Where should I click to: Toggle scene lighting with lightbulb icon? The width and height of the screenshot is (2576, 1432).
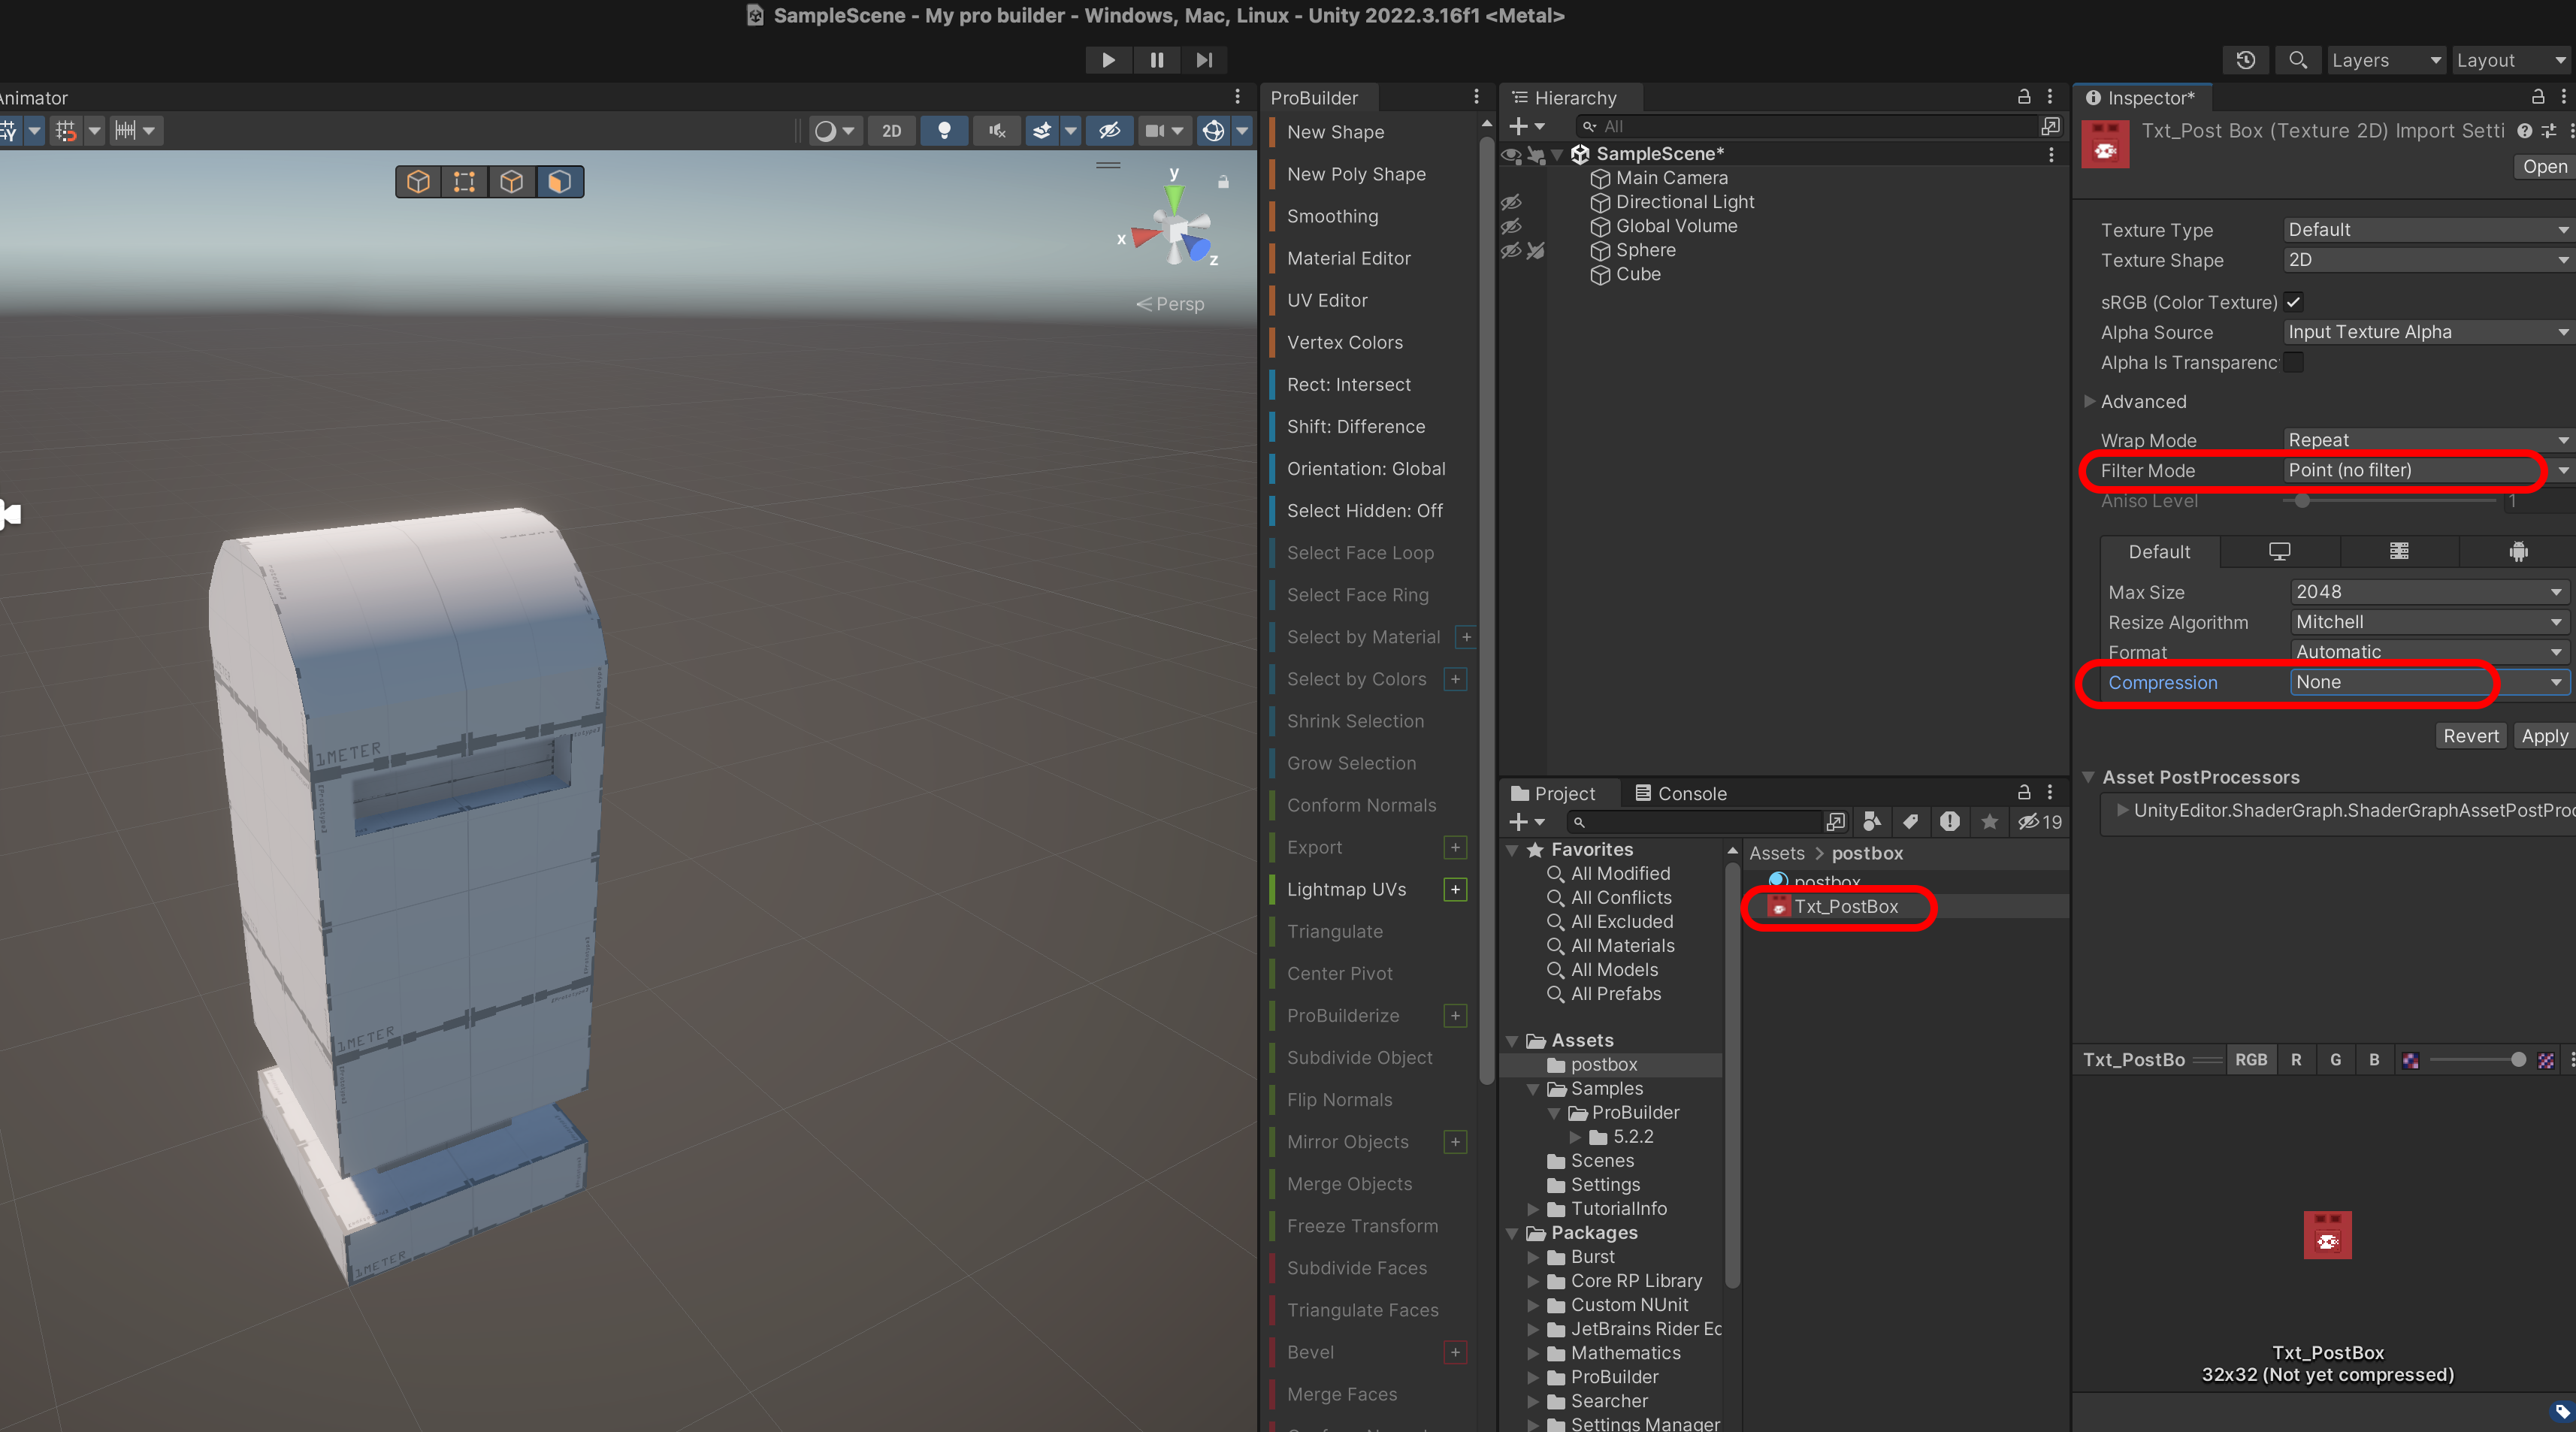pyautogui.click(x=943, y=130)
